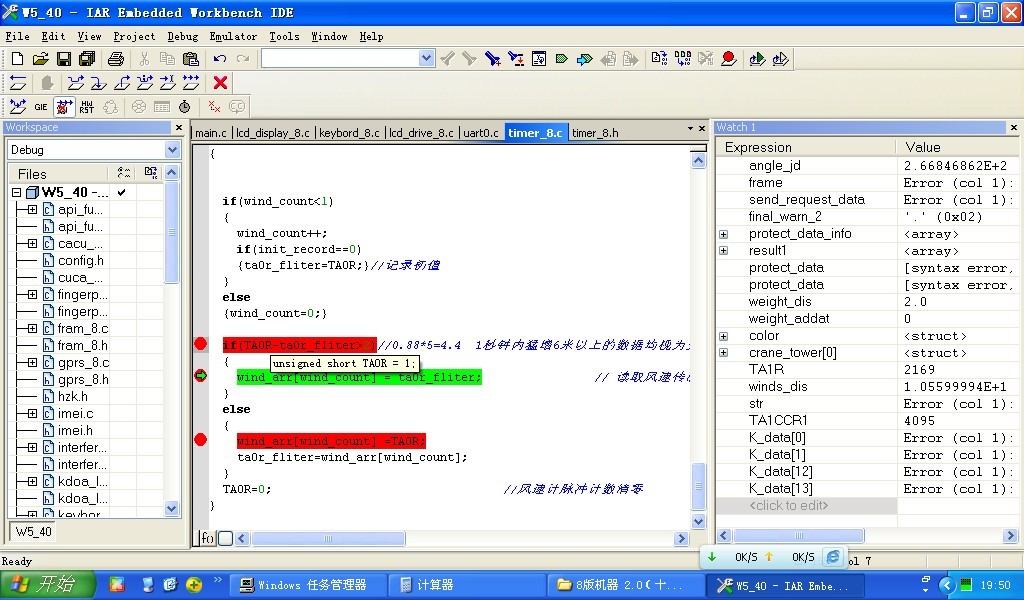Image resolution: width=1024 pixels, height=600 pixels.
Task: Expand result1 array in Watch
Action: click(x=724, y=251)
